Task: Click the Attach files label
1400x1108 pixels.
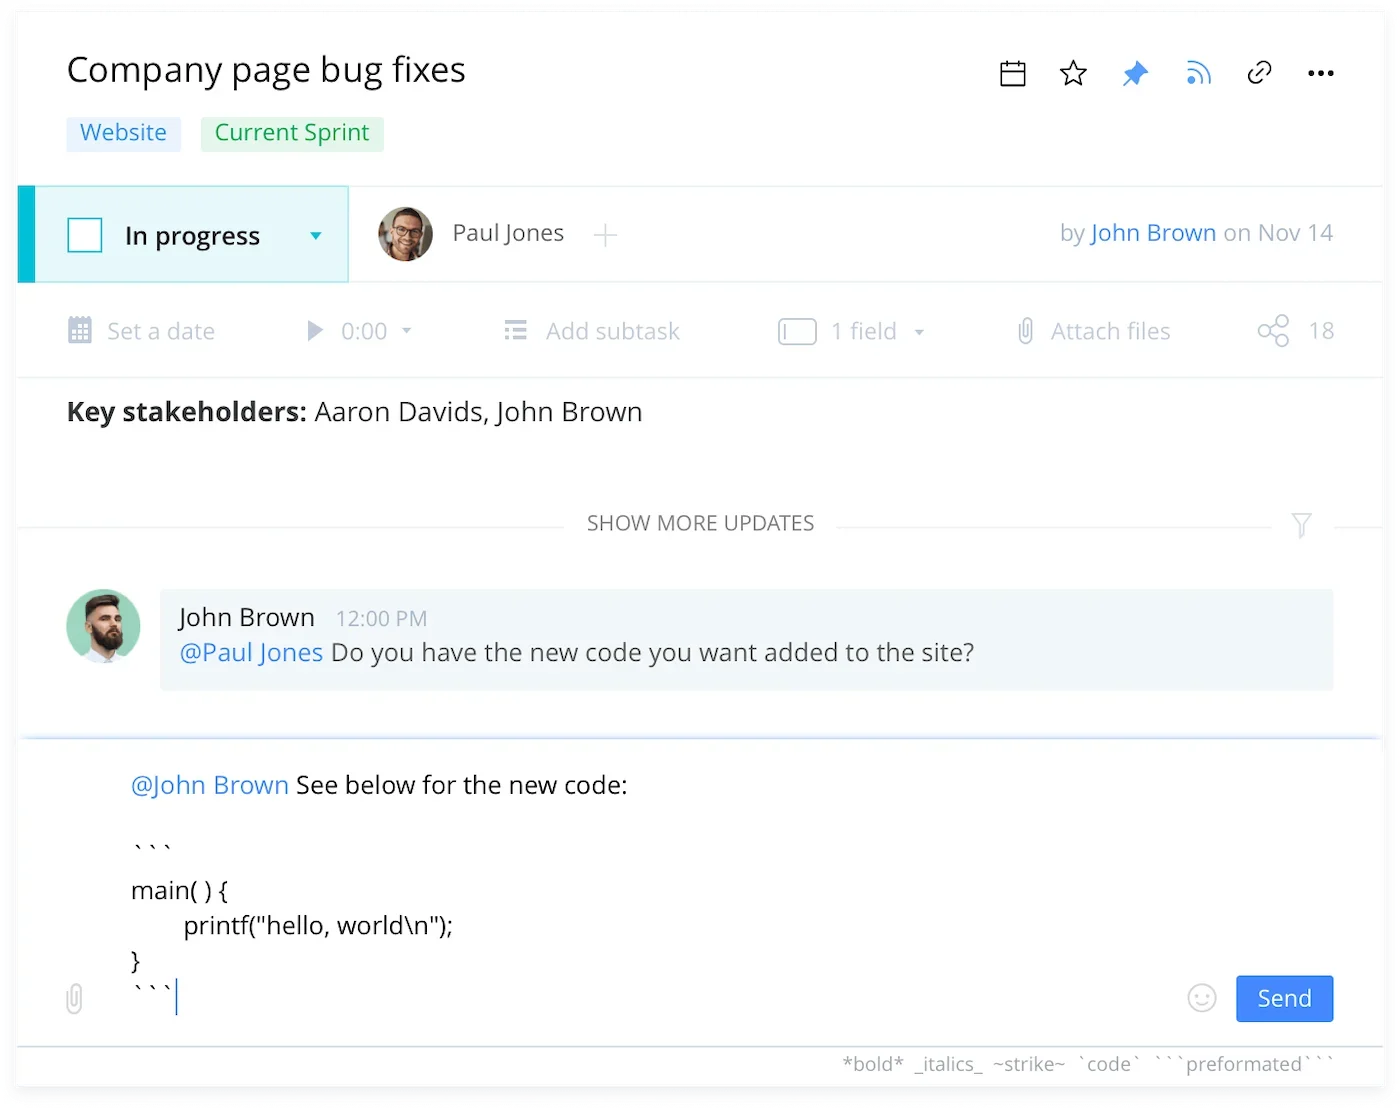Action: [x=1110, y=331]
